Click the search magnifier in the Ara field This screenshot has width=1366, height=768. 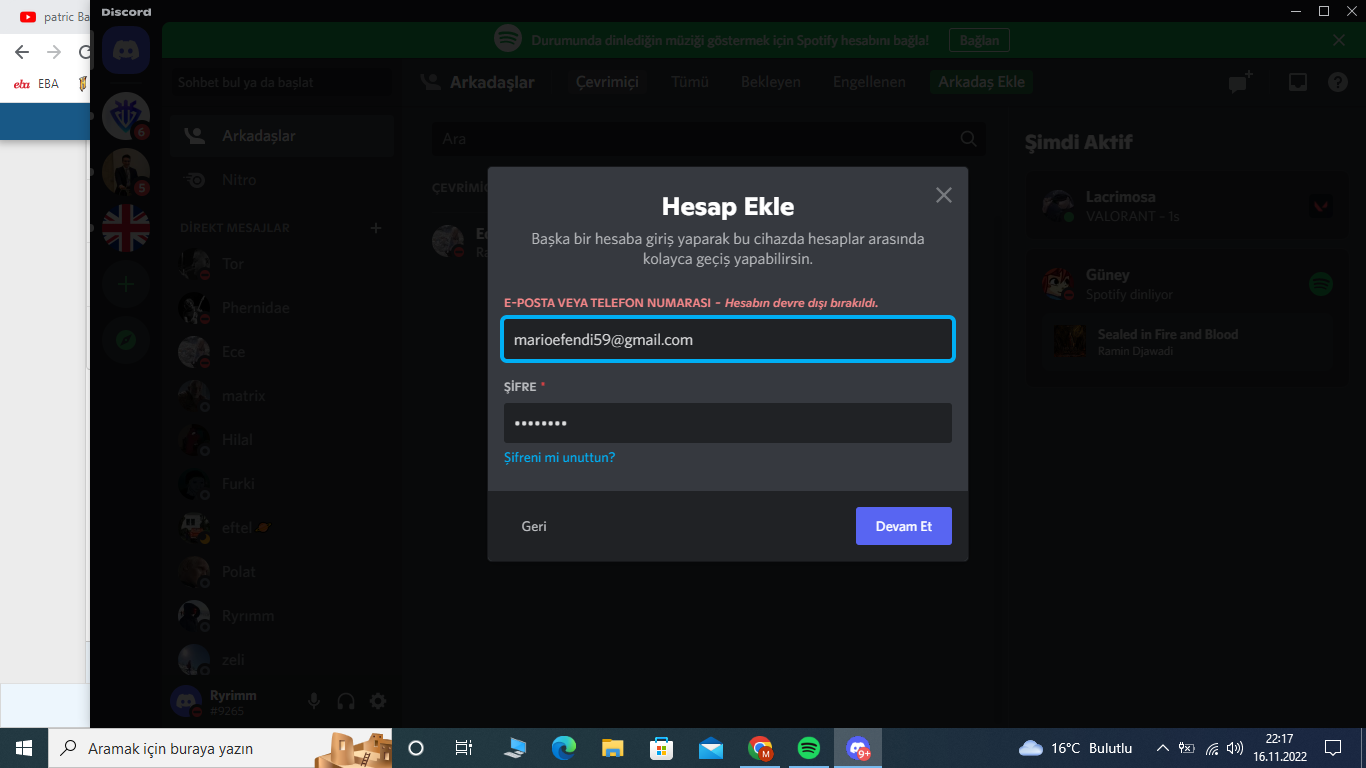pyautogui.click(x=968, y=139)
